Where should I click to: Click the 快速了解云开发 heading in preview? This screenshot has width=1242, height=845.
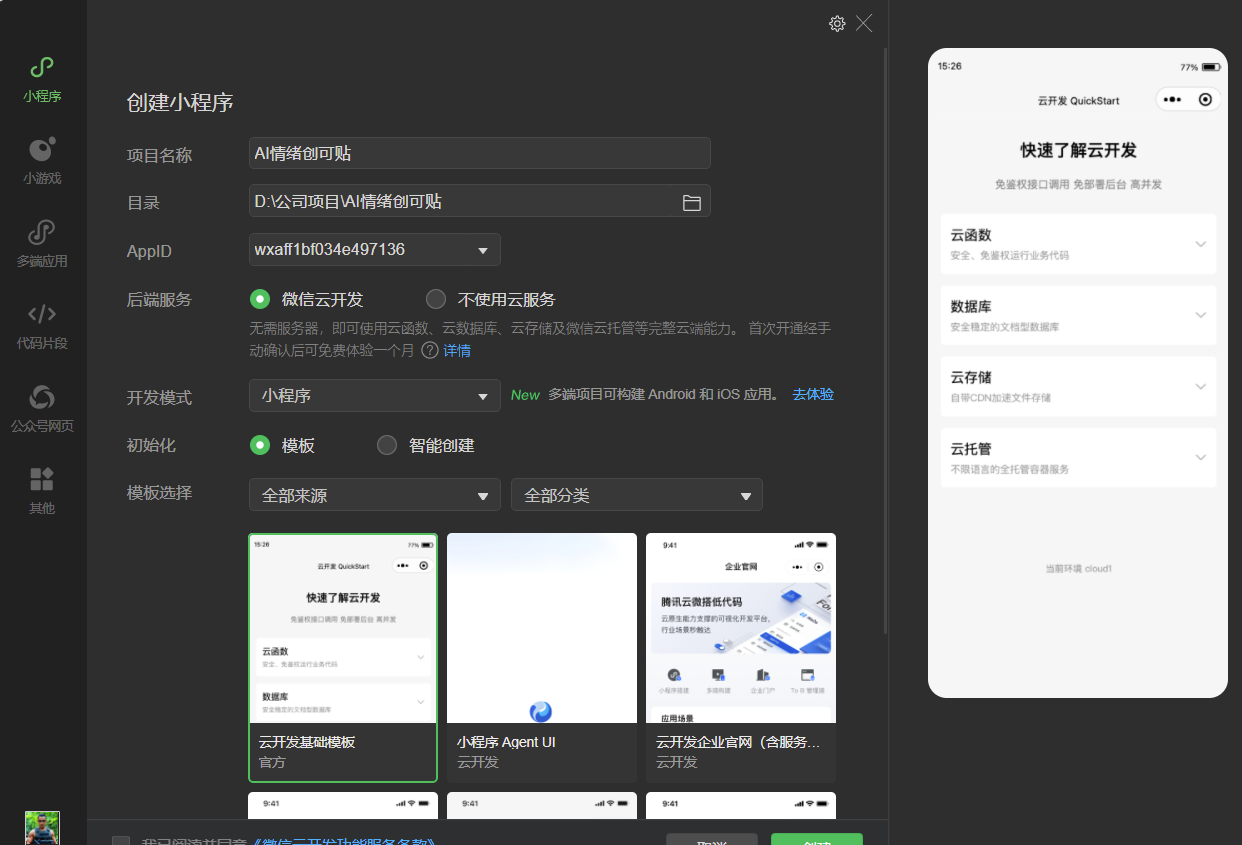pyautogui.click(x=1078, y=151)
